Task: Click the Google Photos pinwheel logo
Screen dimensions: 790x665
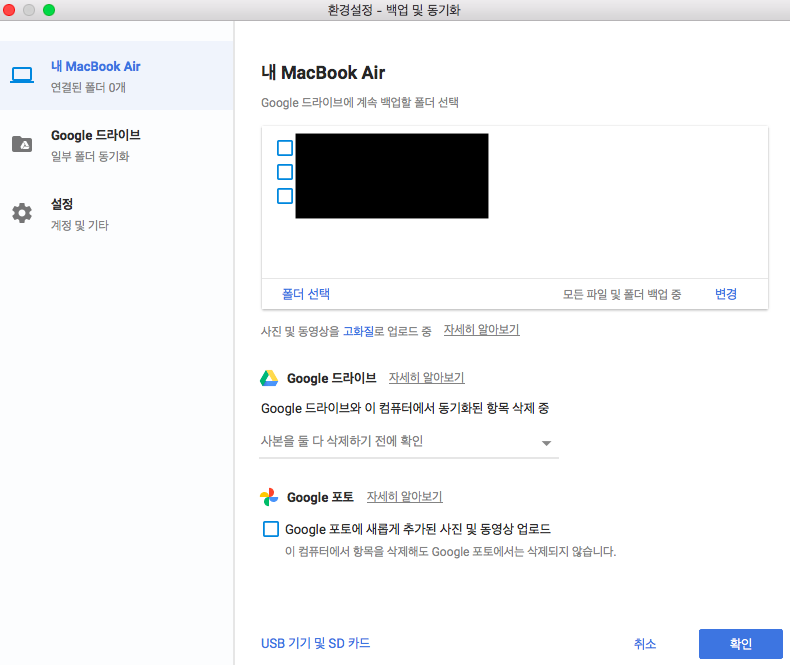Action: 269,497
